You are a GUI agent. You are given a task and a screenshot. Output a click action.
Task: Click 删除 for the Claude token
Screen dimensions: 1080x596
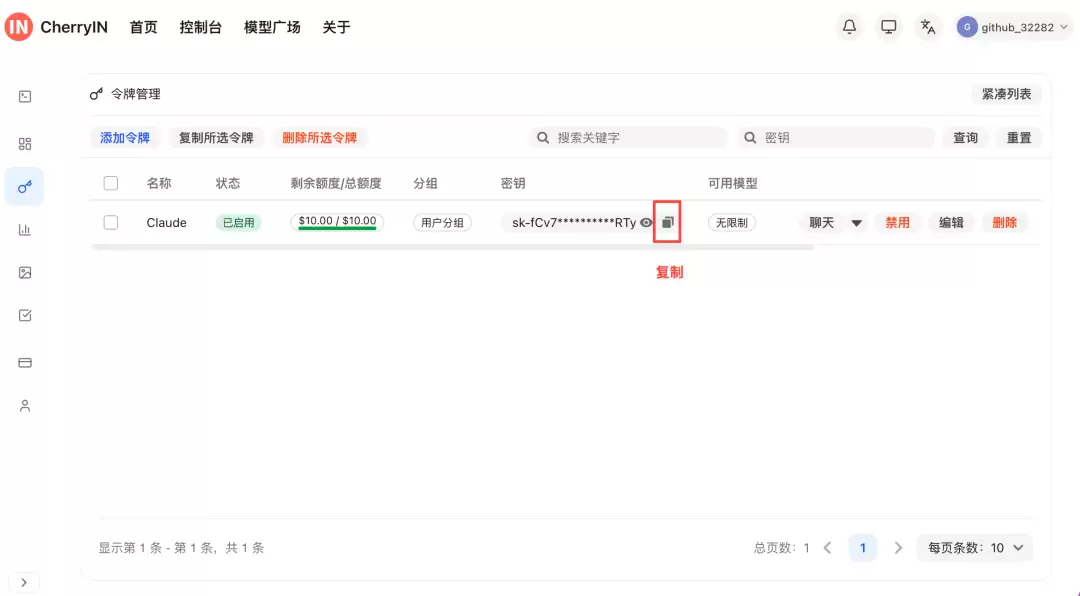pos(1004,223)
